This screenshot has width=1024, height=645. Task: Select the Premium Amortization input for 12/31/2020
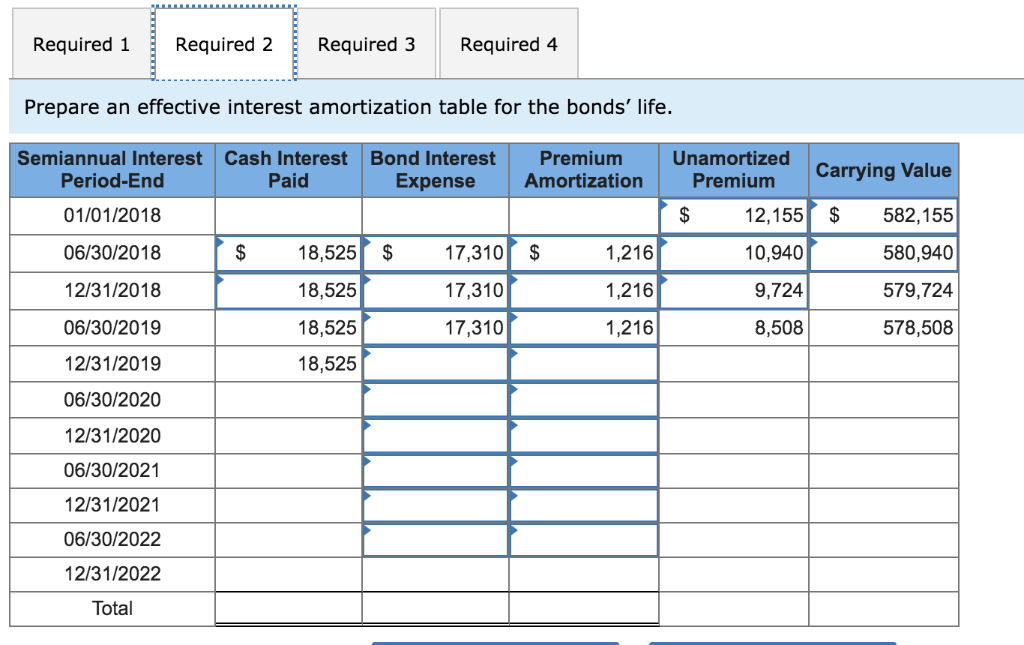coord(583,435)
